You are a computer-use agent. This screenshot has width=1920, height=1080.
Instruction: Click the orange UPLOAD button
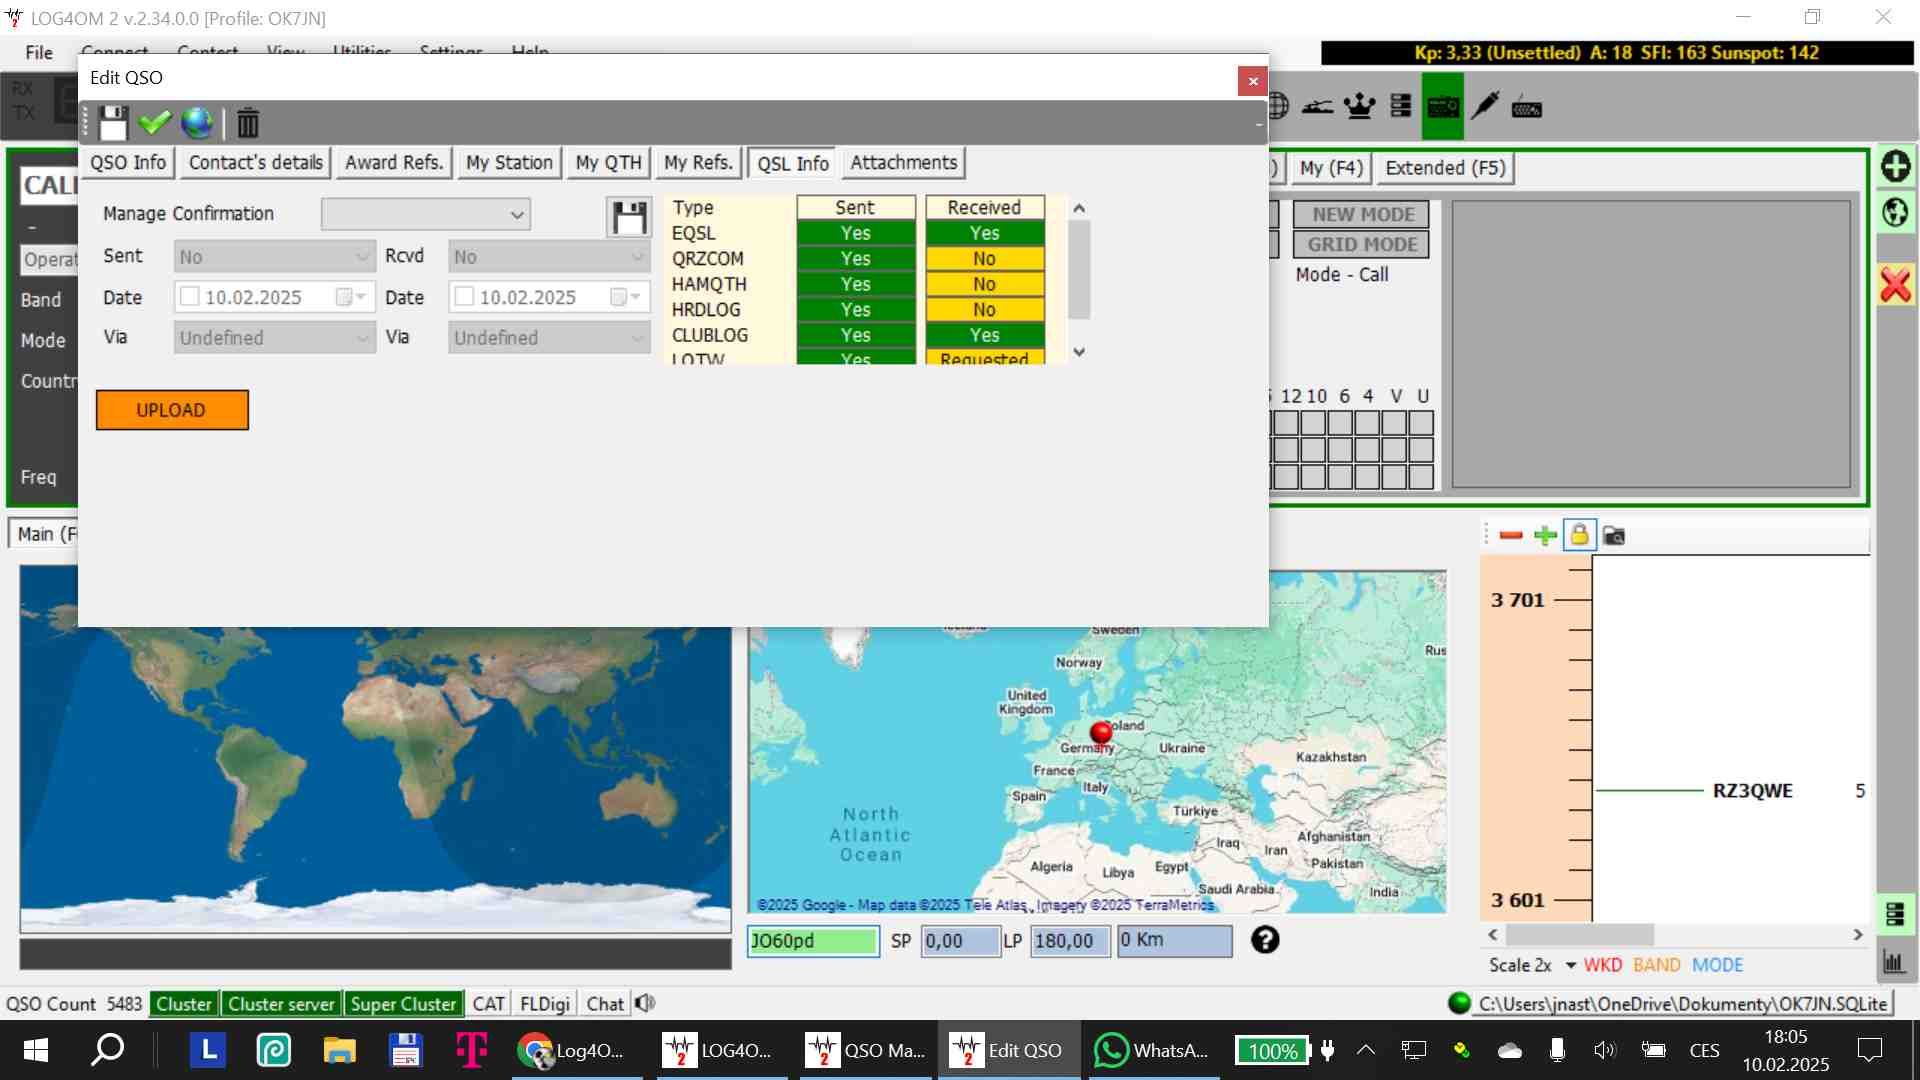tap(172, 410)
